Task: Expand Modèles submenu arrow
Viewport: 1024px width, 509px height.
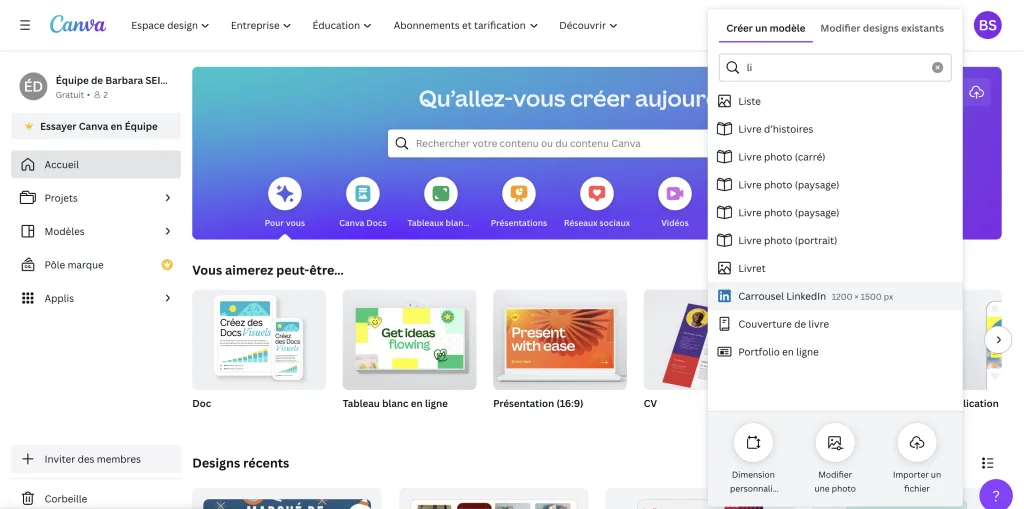Action: (x=168, y=231)
